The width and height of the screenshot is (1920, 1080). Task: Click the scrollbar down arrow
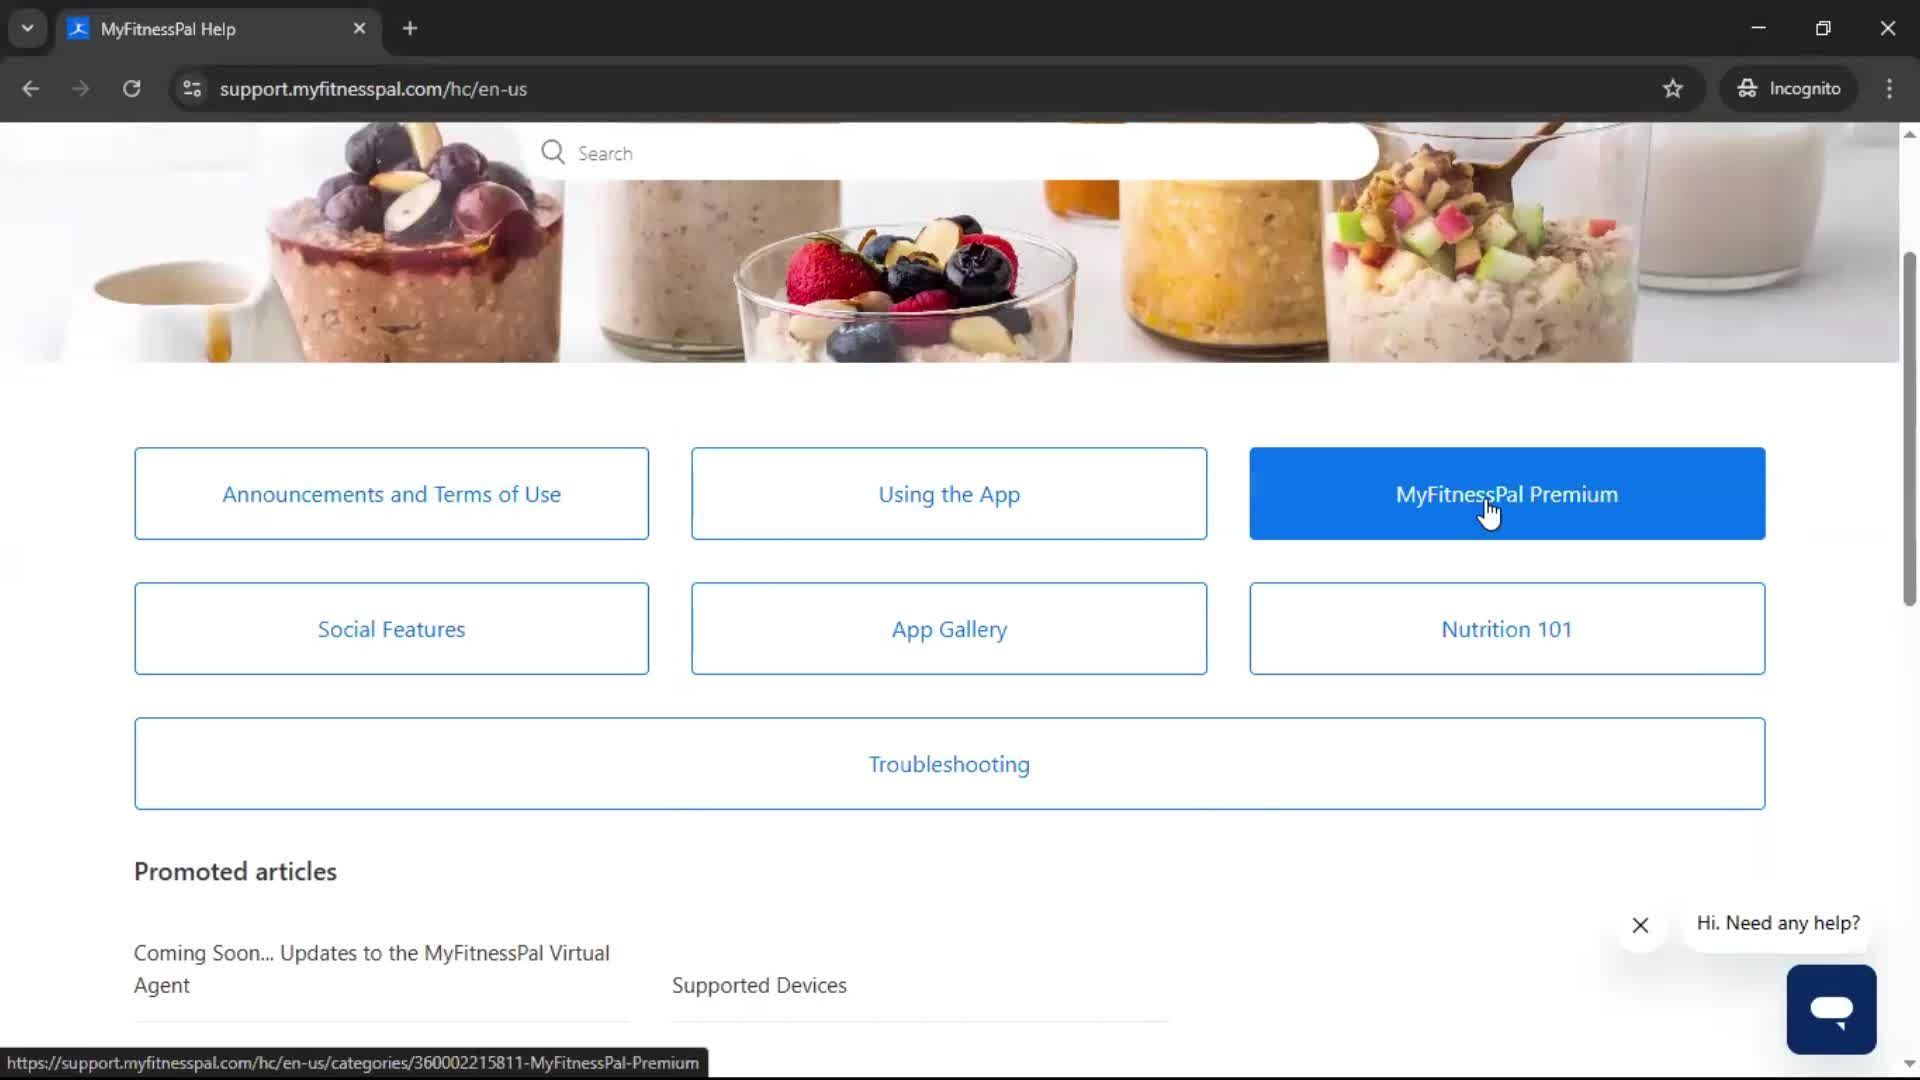pos(1909,1064)
